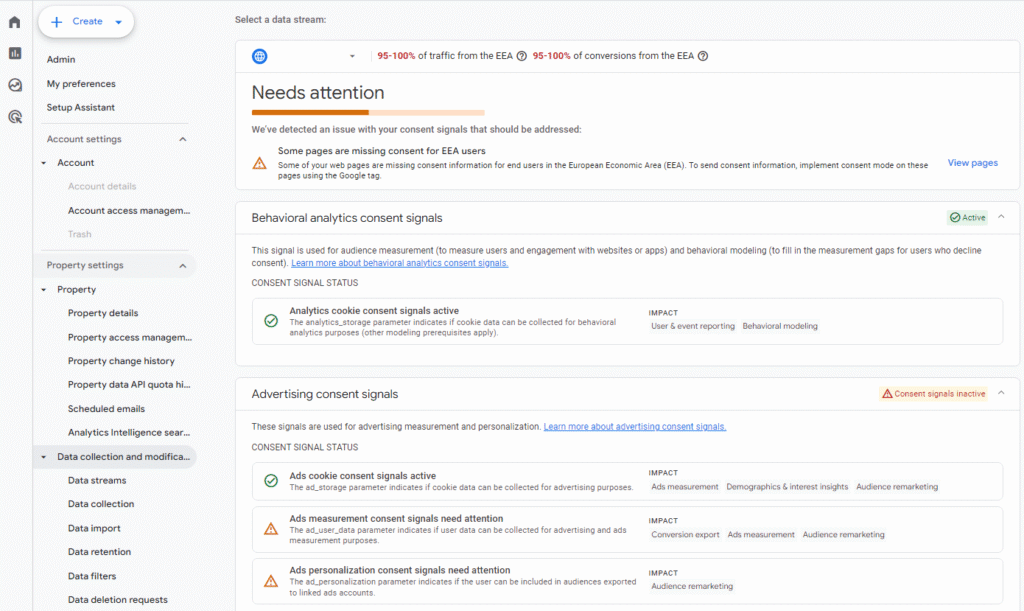Click the View pages link
This screenshot has width=1024, height=611.
click(971, 162)
